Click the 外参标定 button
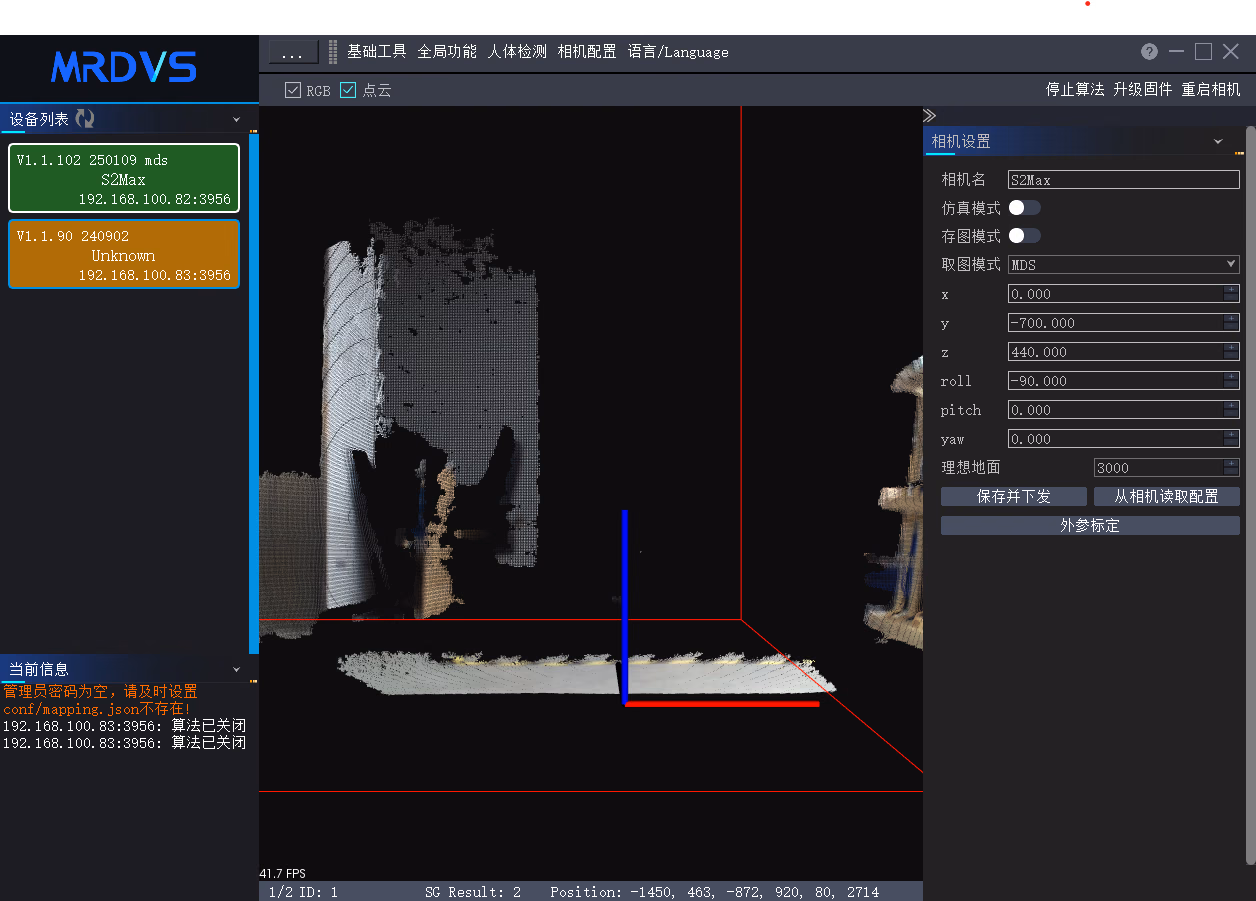The image size is (1256, 901). 1090,526
